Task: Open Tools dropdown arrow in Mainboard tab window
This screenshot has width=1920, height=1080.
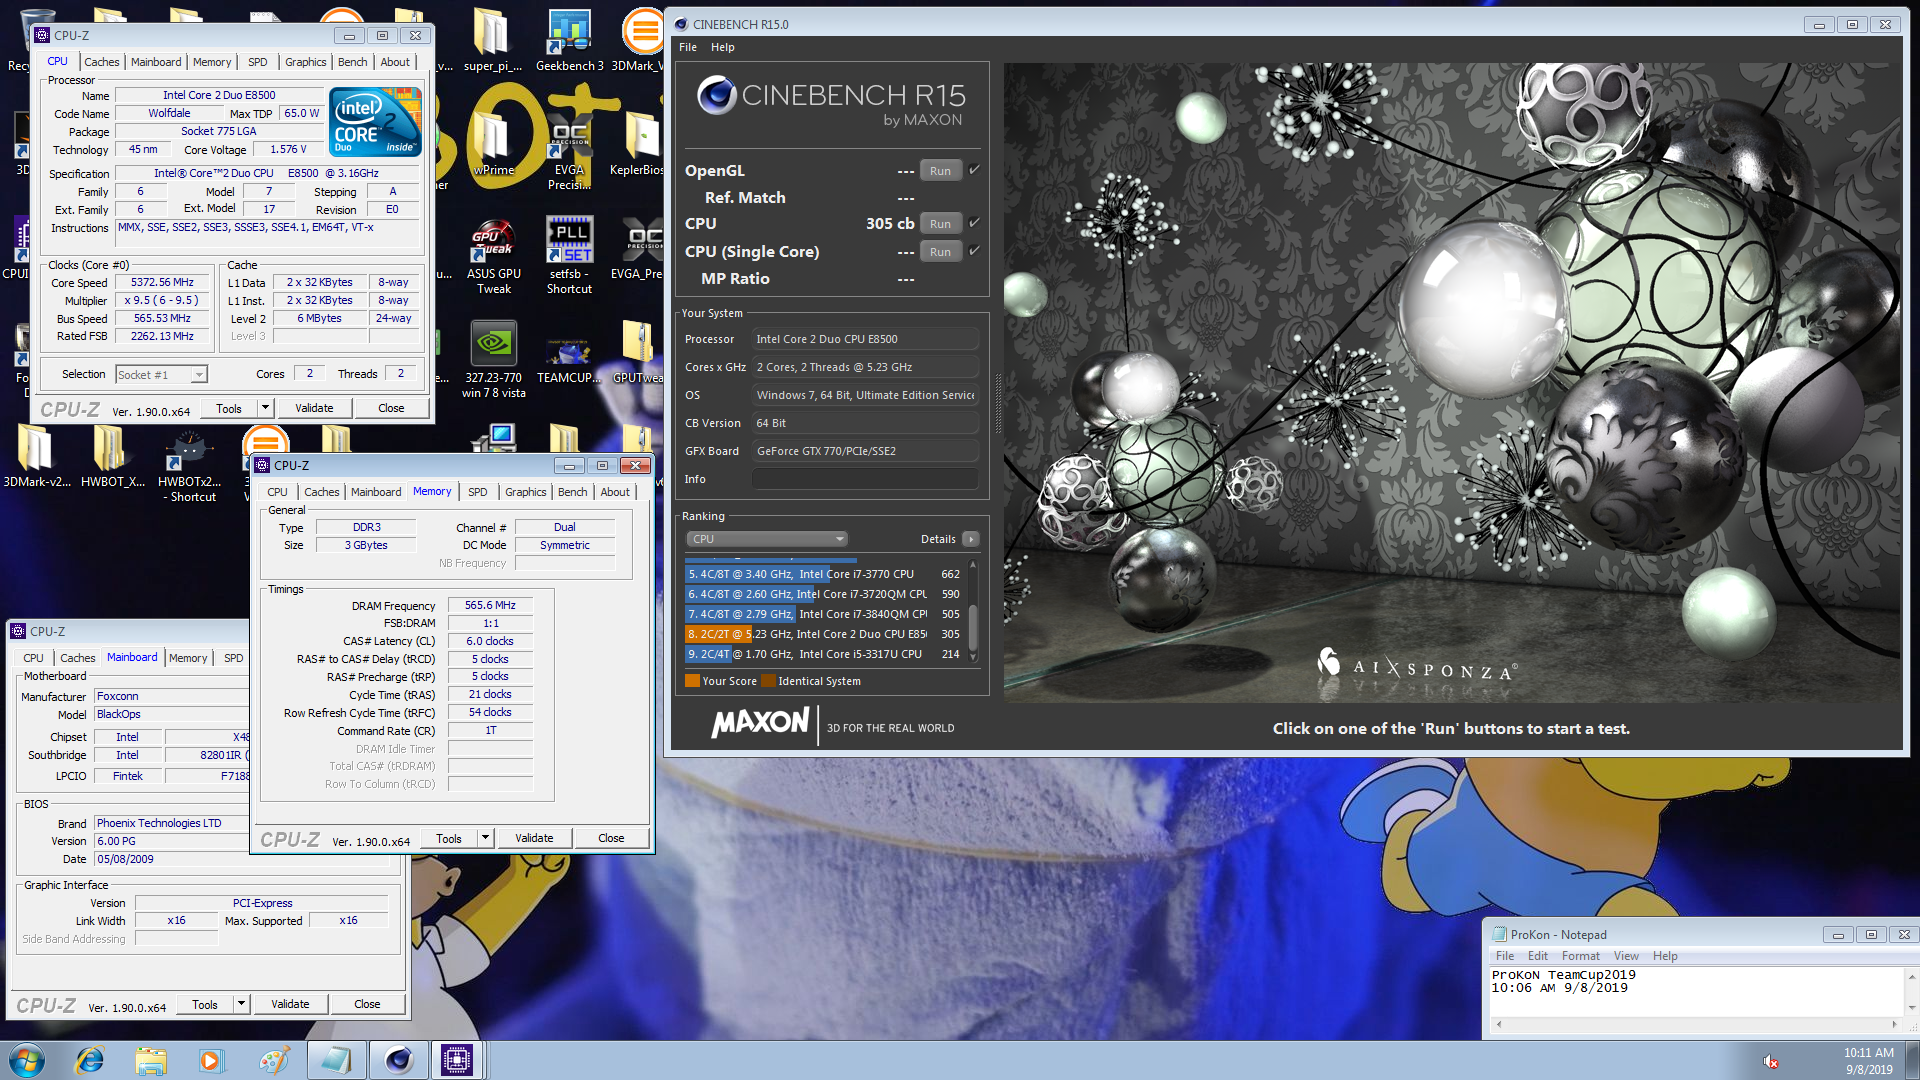Action: coord(241,1004)
